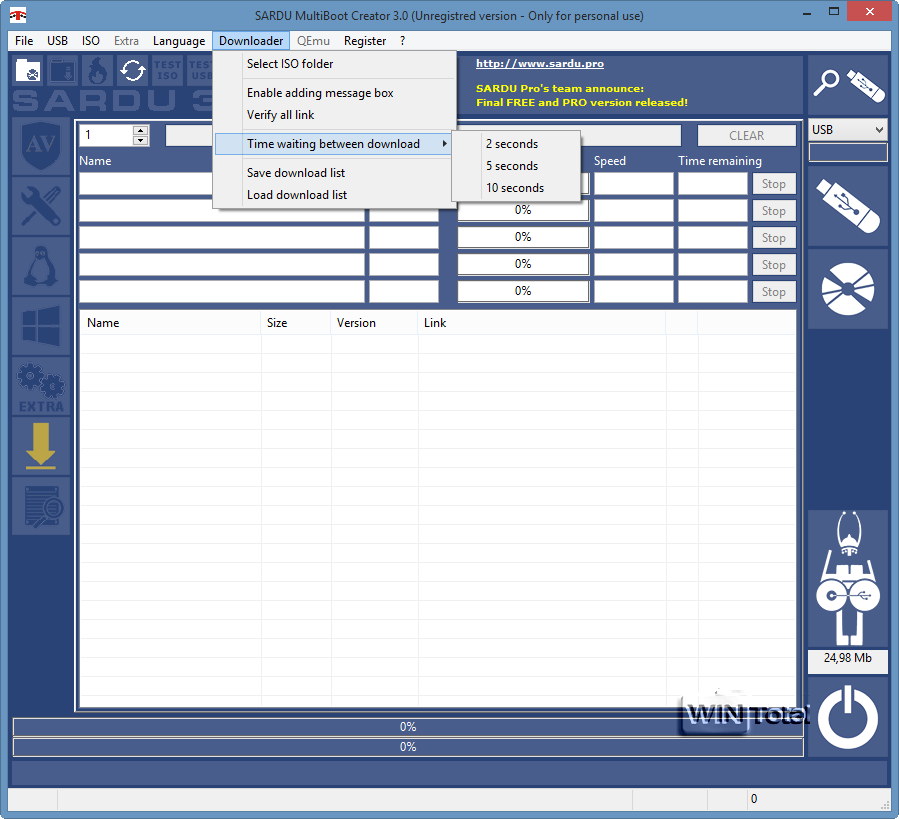899x819 pixels.
Task: Expand submenu arrow of Time waiting between download
Action: (x=444, y=143)
